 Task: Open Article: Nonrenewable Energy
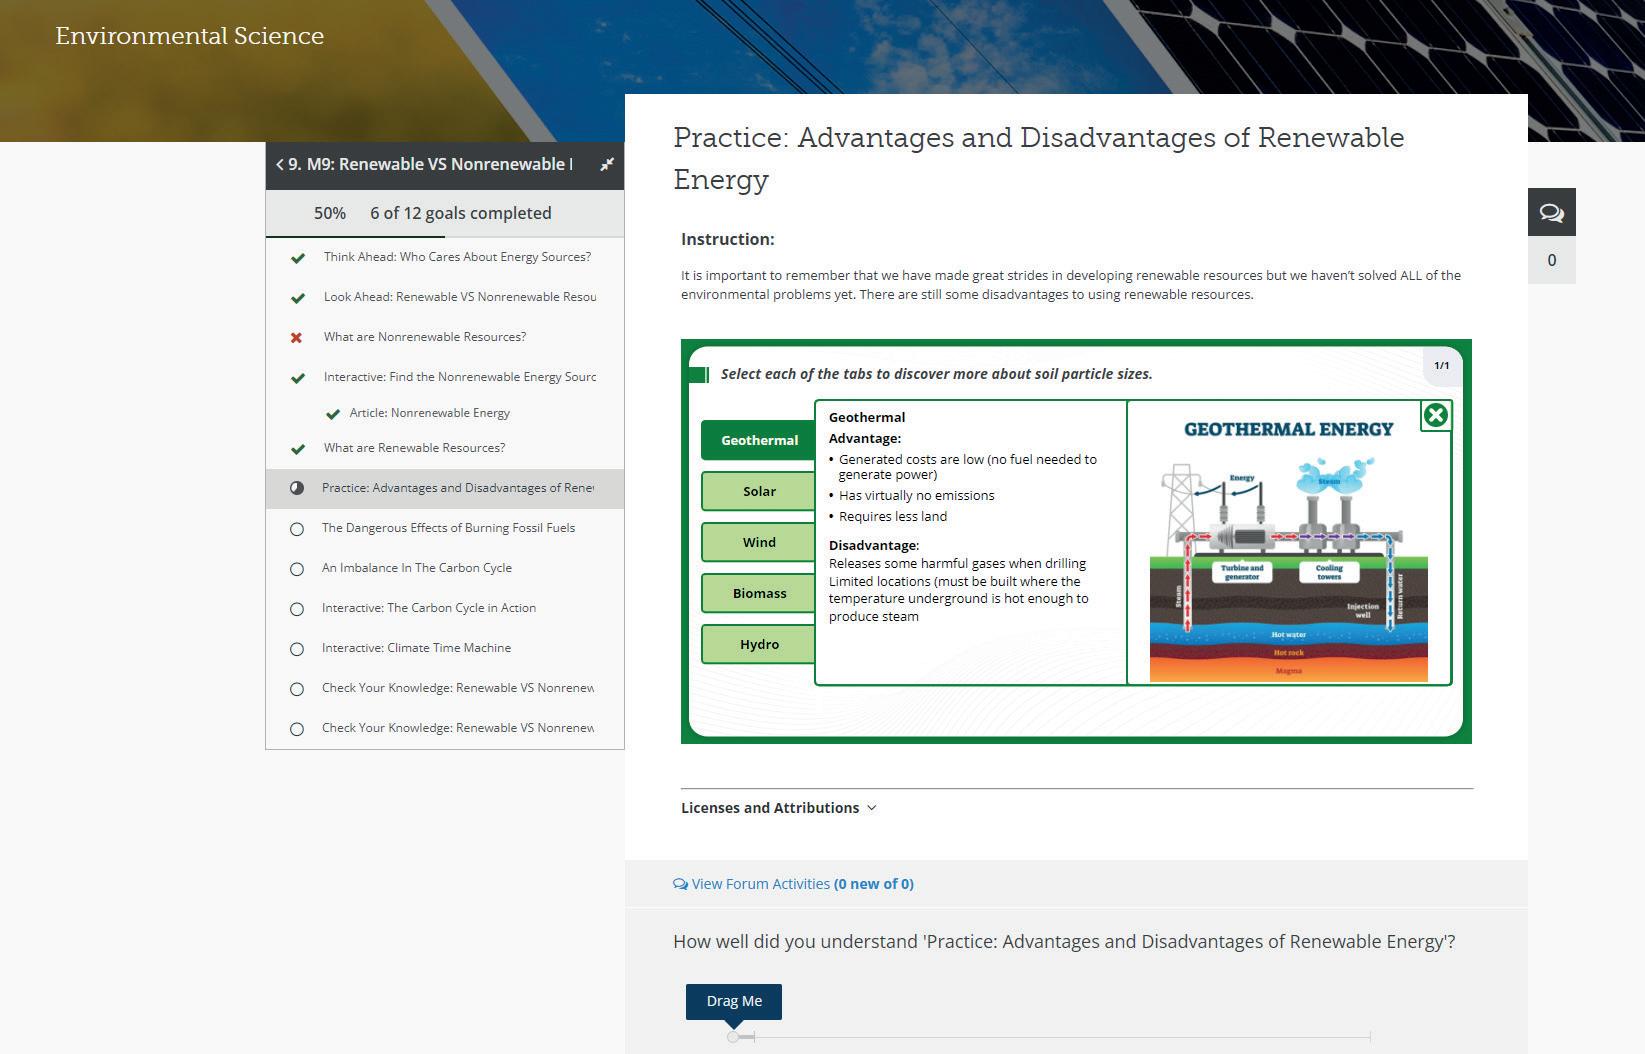pos(430,413)
